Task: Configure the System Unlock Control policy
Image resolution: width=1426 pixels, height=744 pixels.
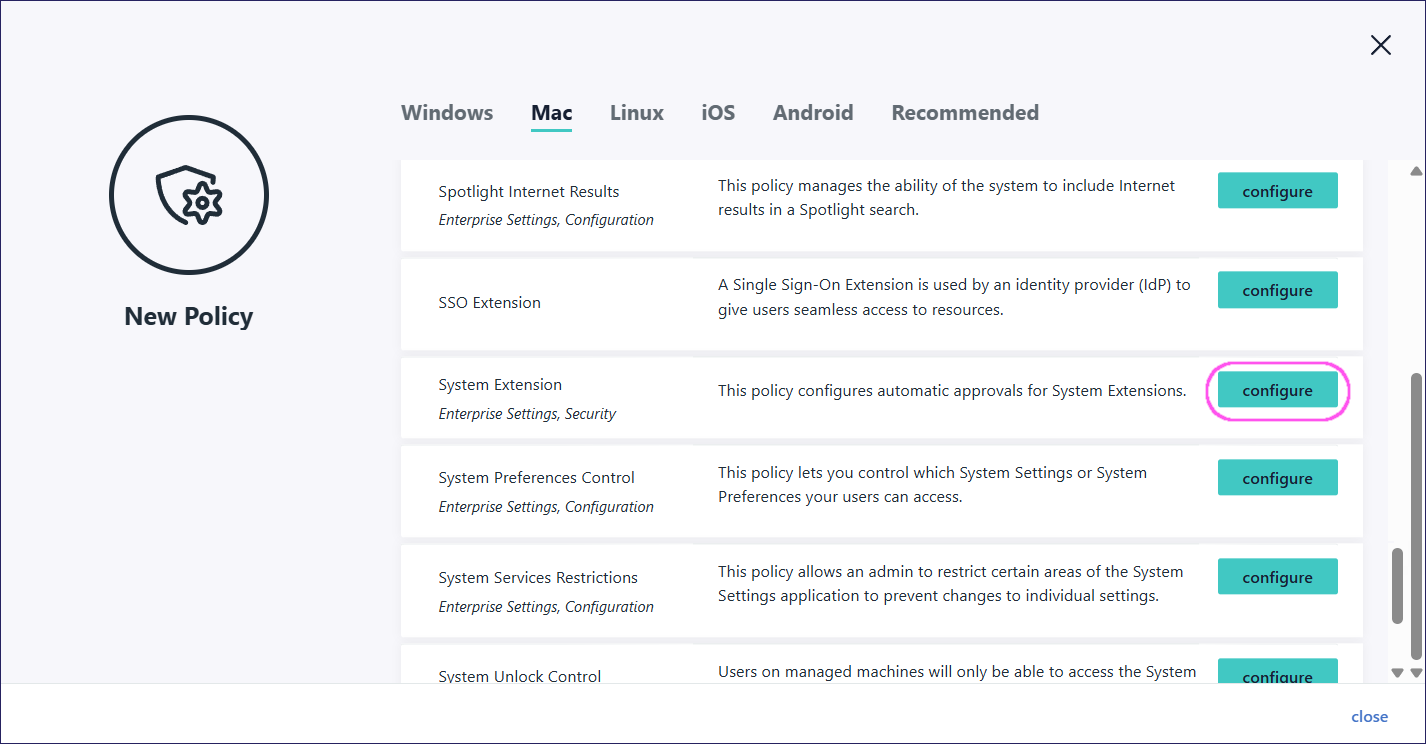Action: pyautogui.click(x=1277, y=673)
